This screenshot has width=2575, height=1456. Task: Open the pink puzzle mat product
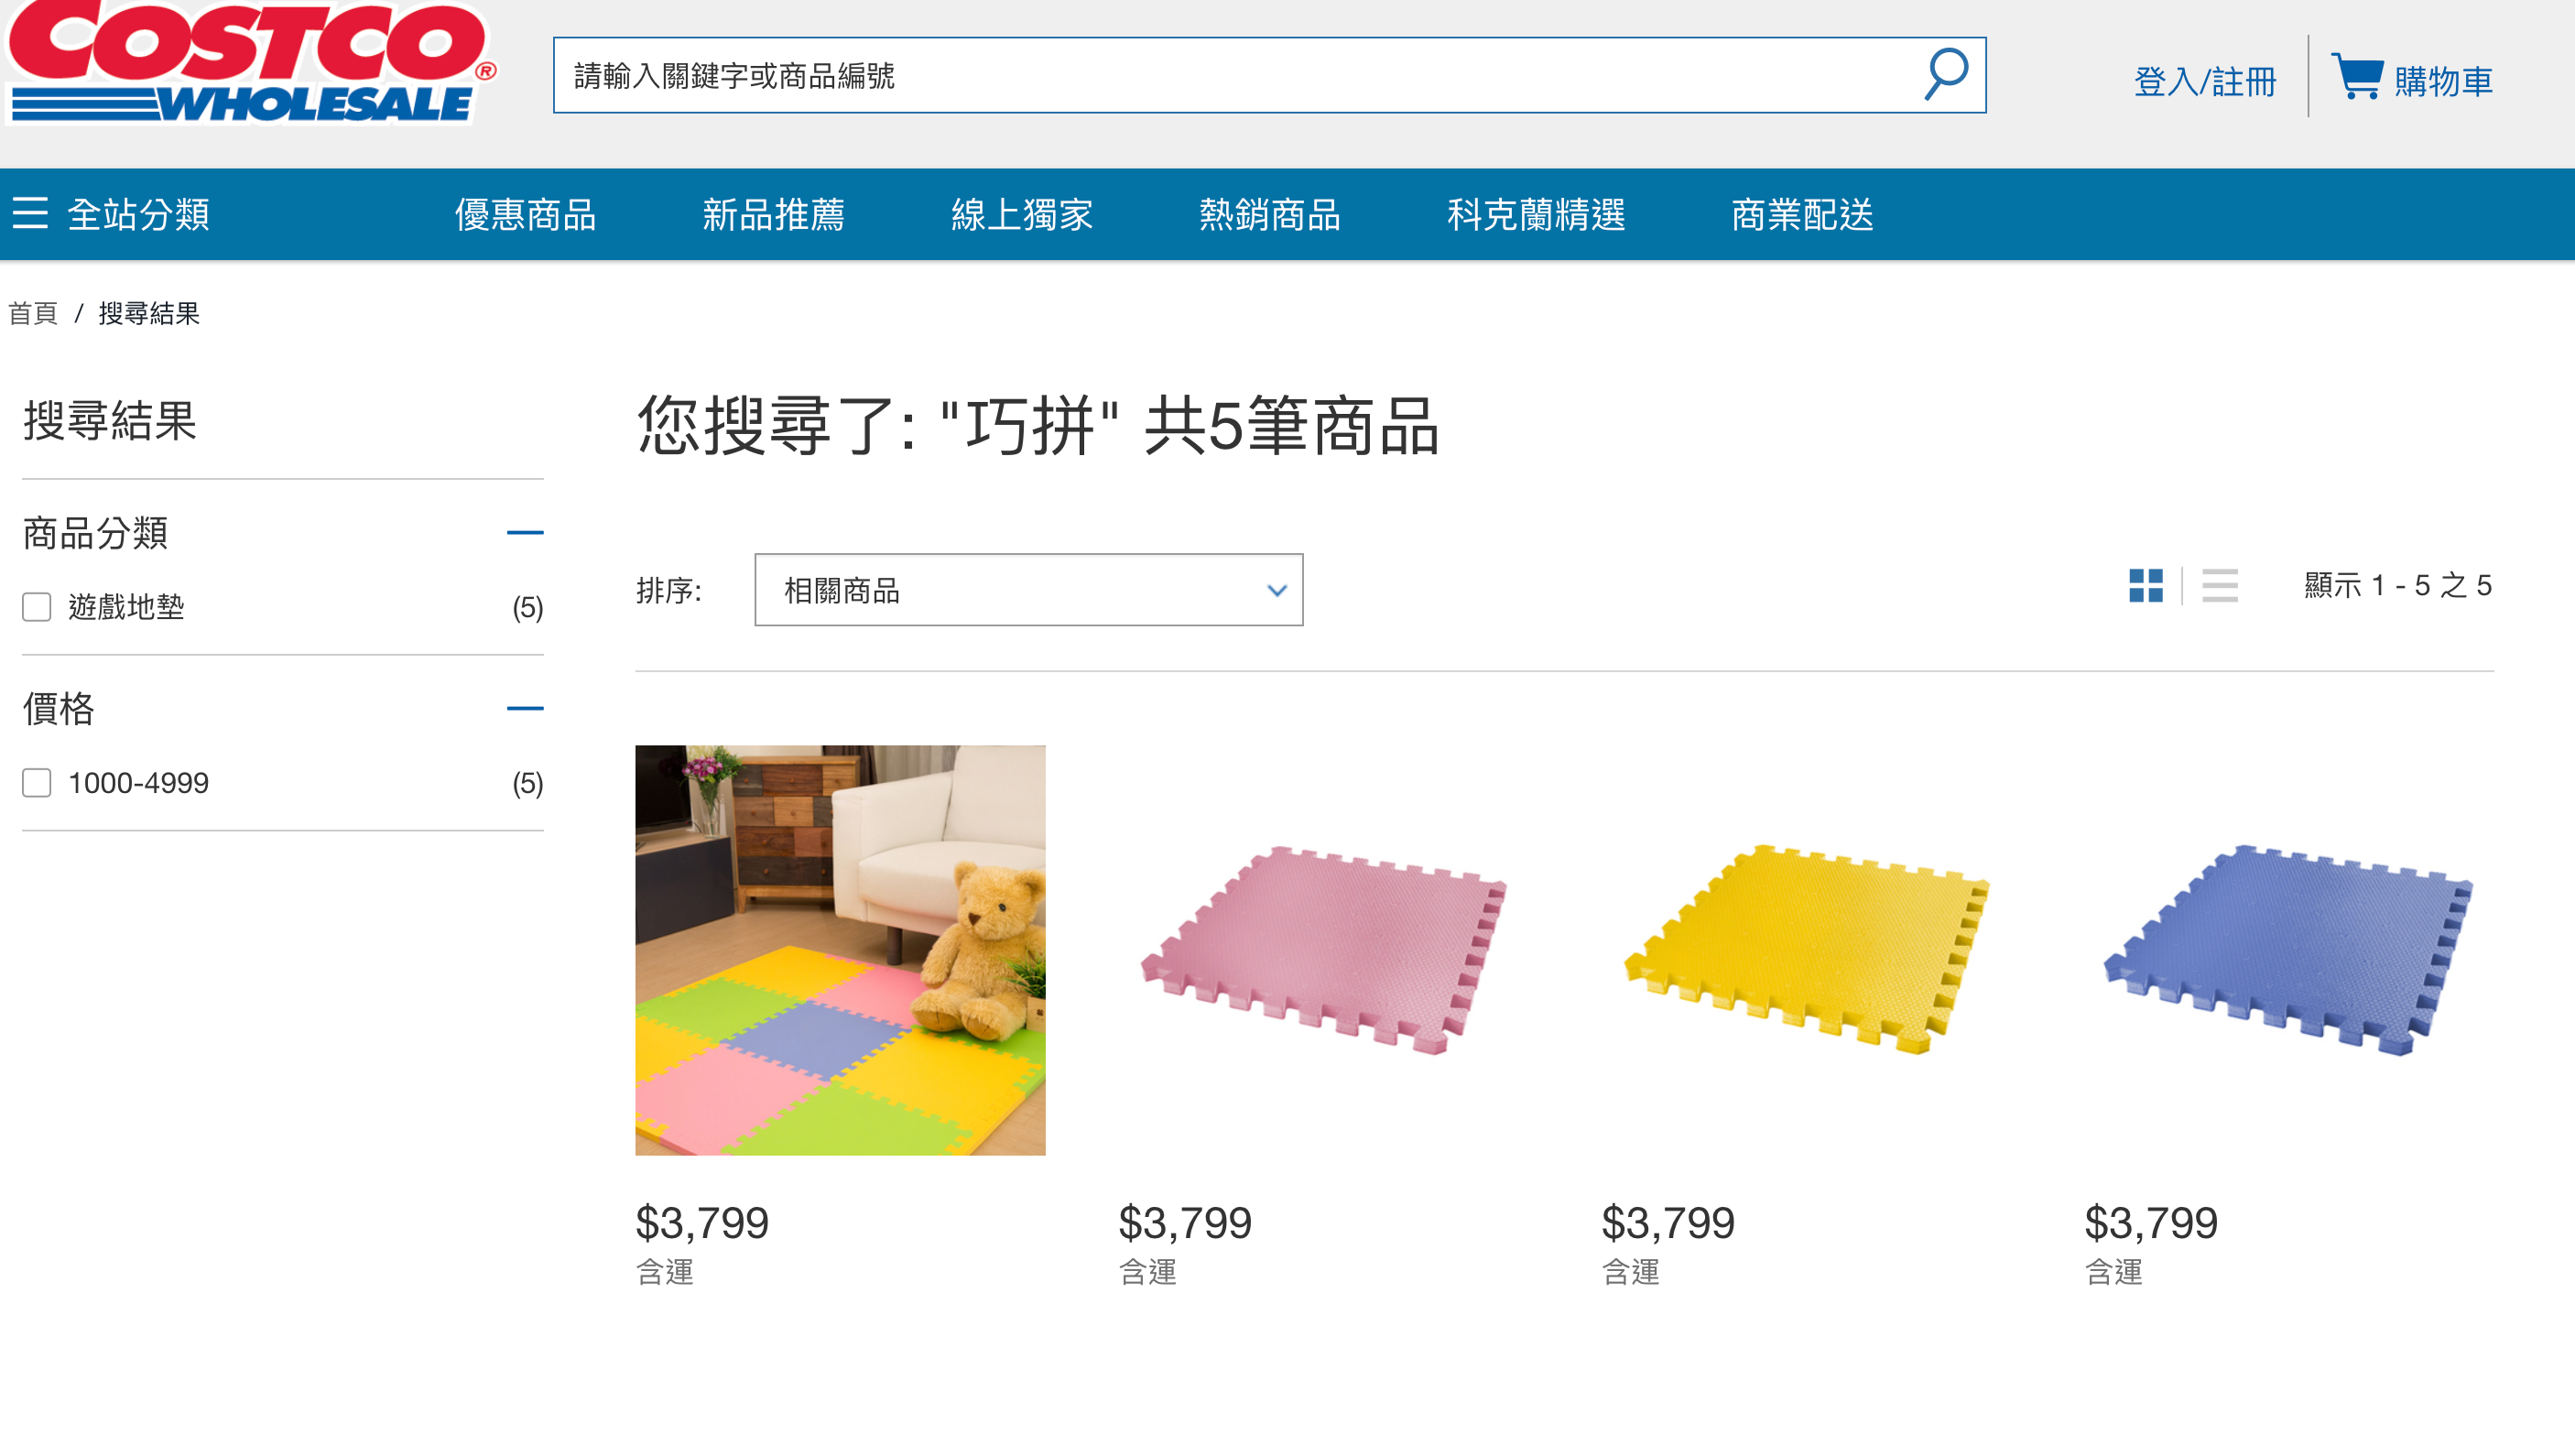click(1323, 949)
